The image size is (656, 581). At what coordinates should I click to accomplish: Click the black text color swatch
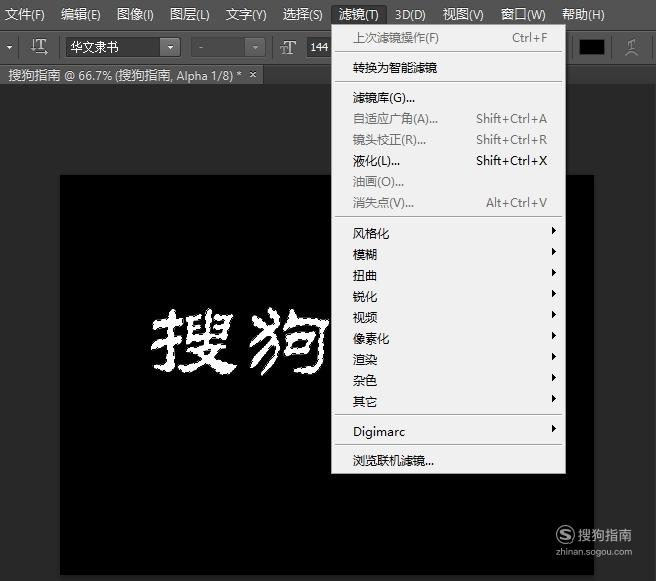coord(592,47)
